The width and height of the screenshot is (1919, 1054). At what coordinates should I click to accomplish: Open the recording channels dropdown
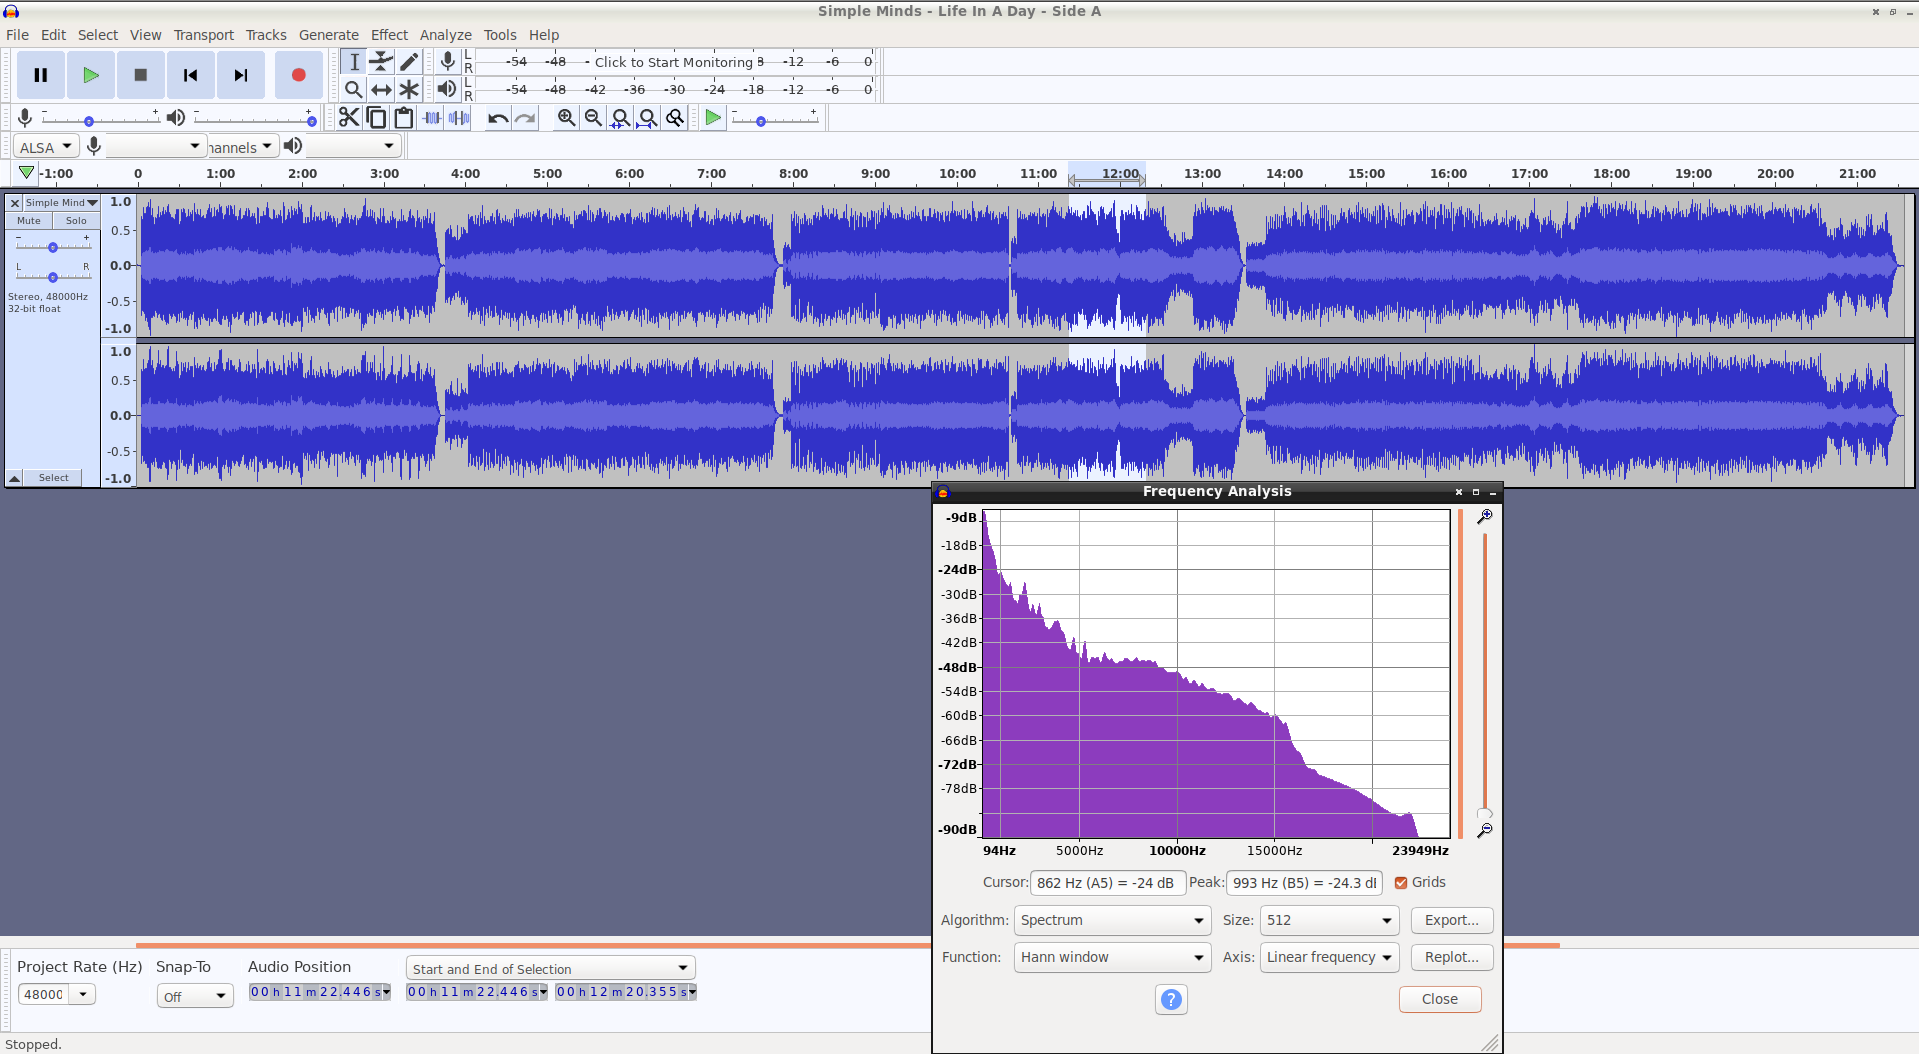(x=241, y=147)
